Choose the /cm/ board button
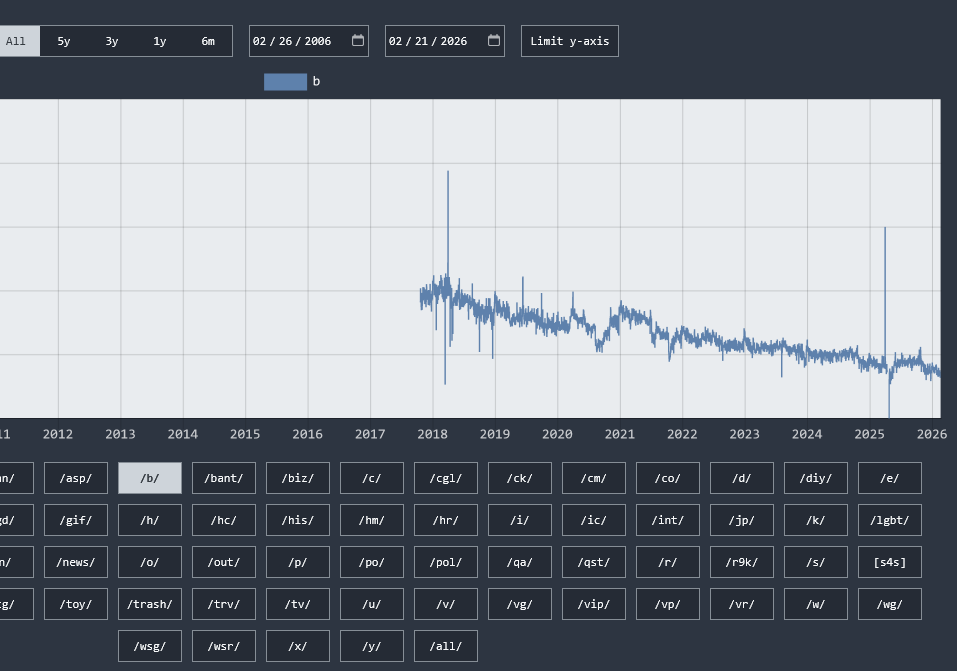 pyautogui.click(x=594, y=478)
